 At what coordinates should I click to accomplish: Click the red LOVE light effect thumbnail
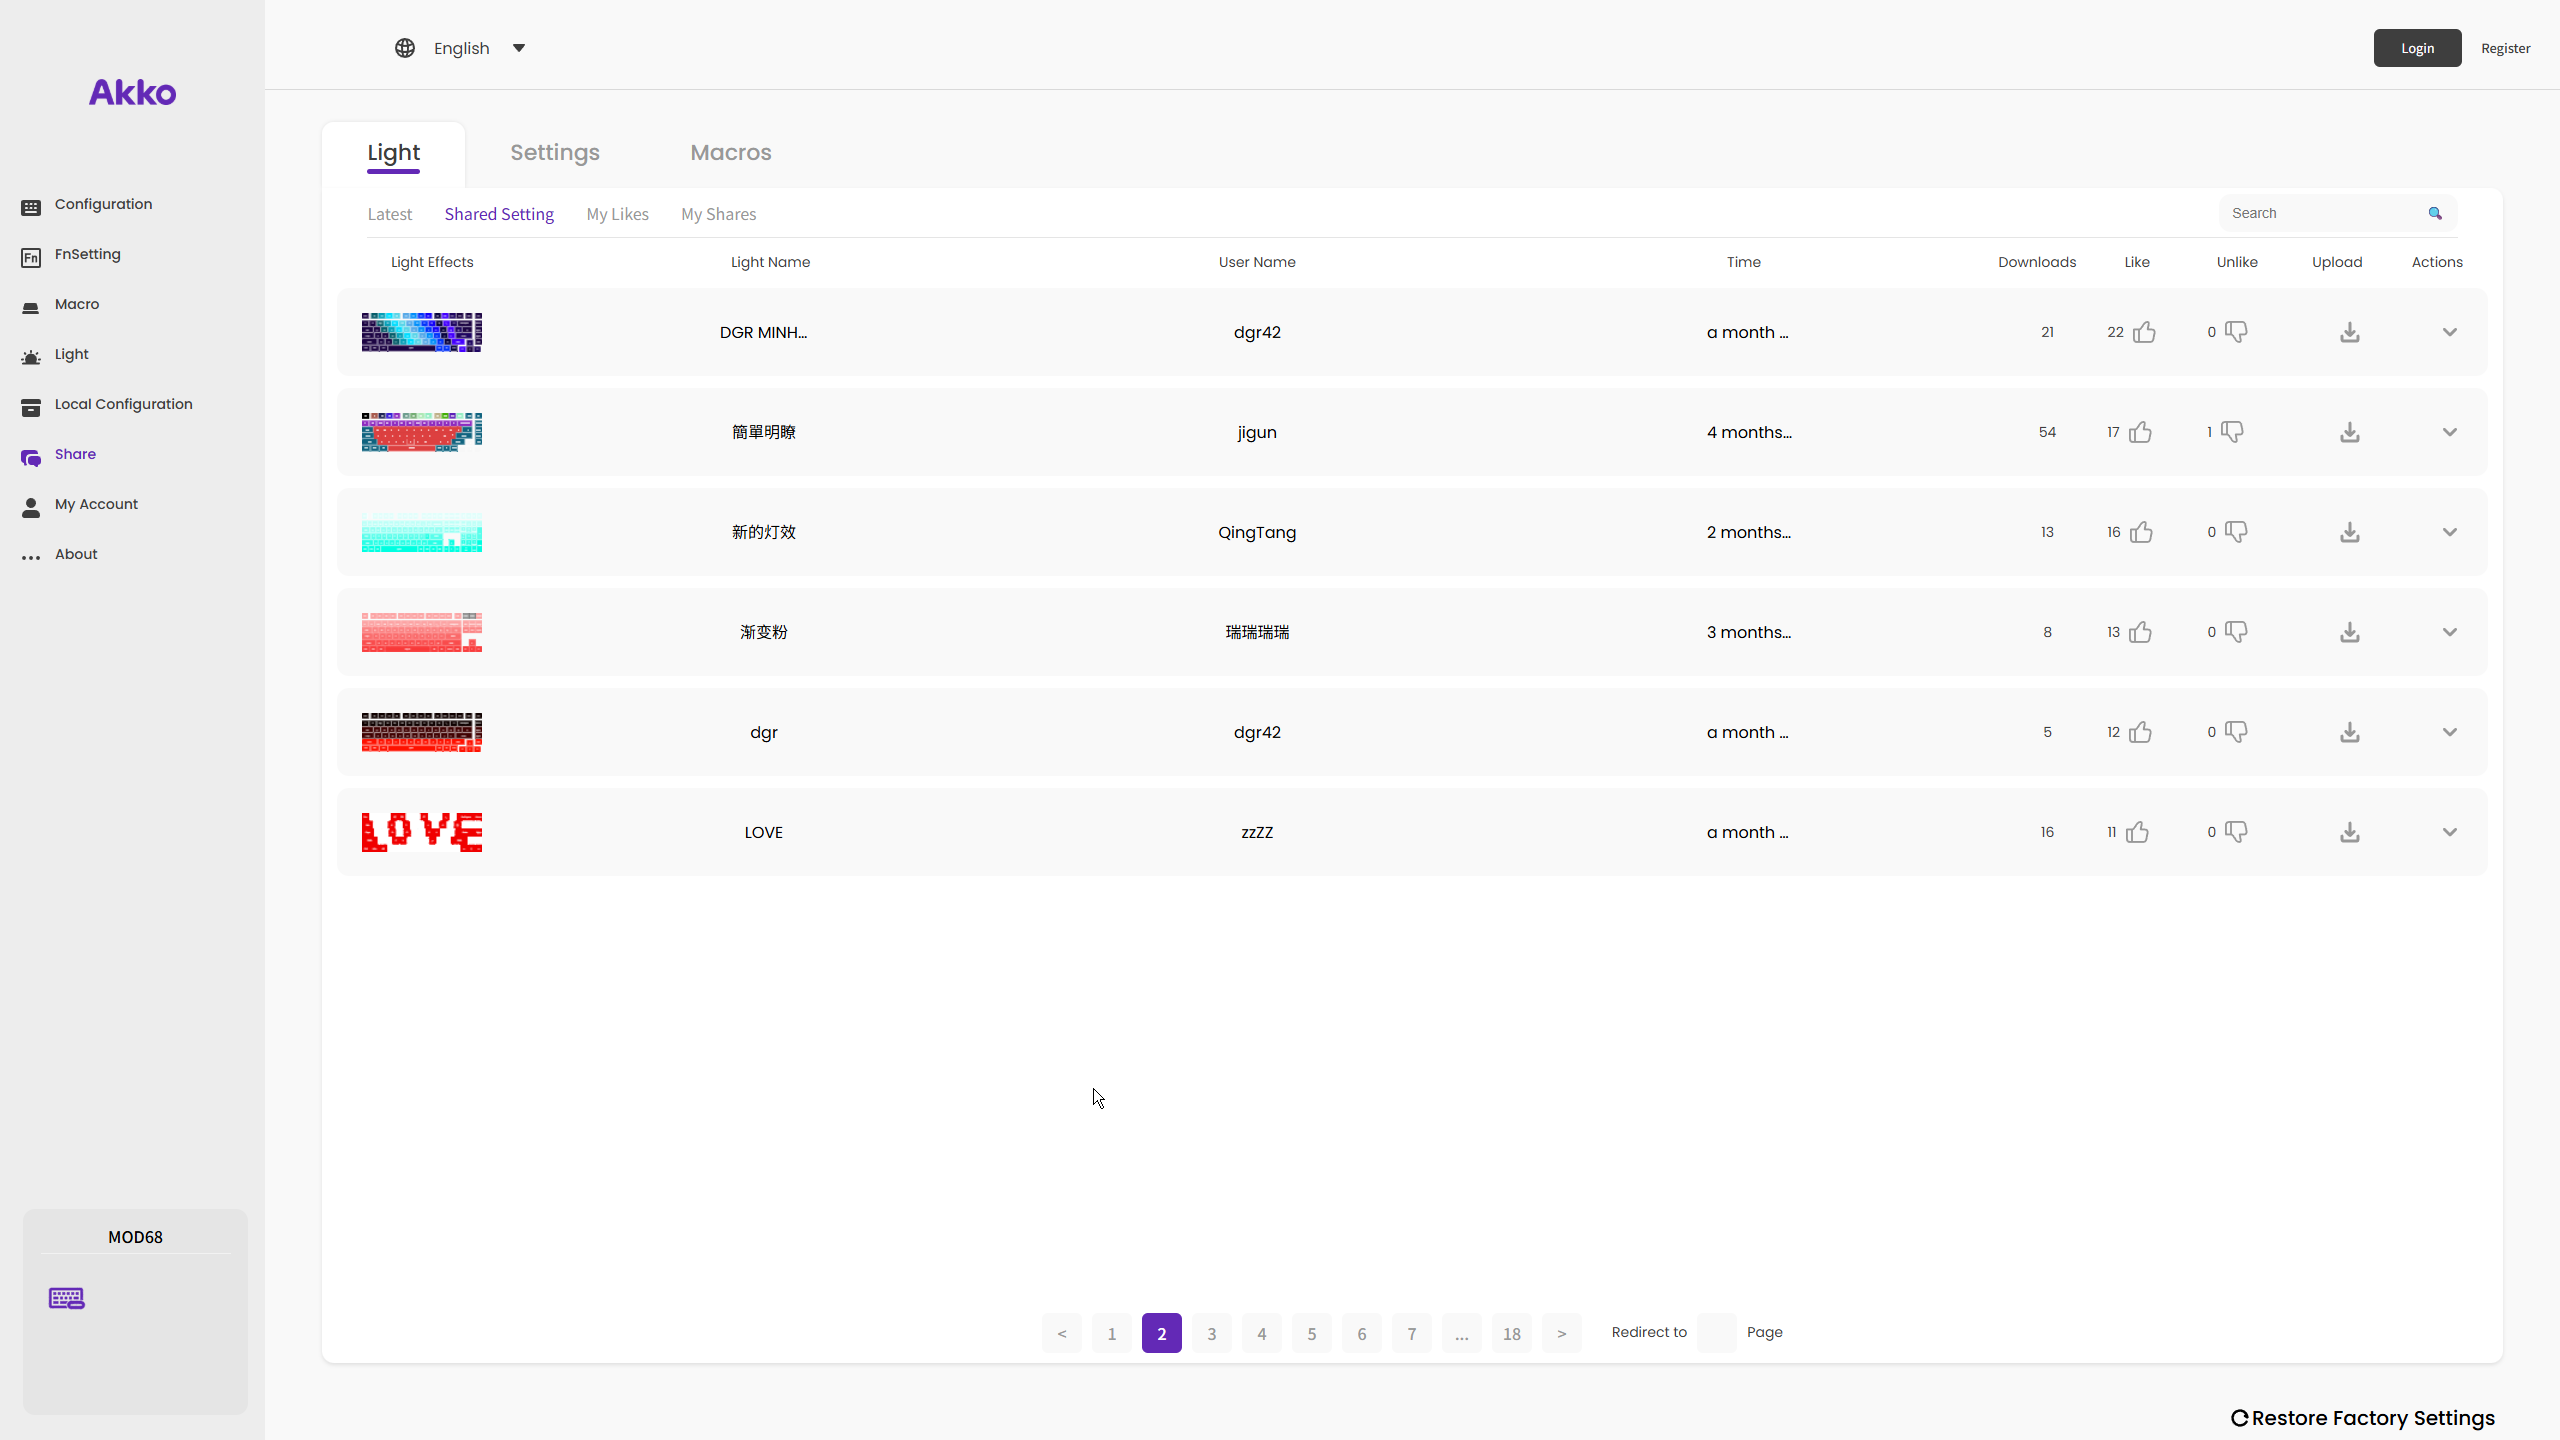pyautogui.click(x=421, y=832)
